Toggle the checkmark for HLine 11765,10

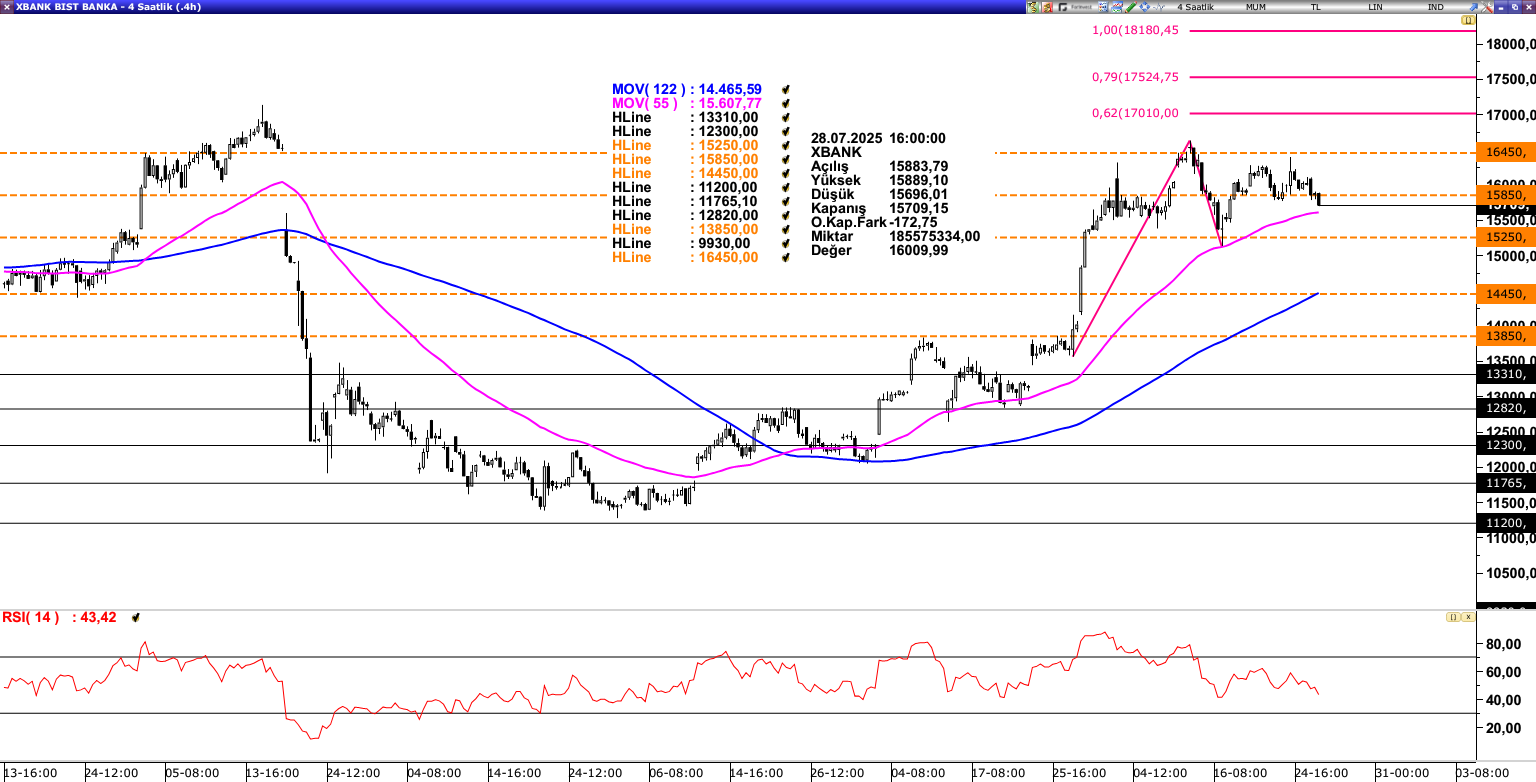(x=786, y=201)
